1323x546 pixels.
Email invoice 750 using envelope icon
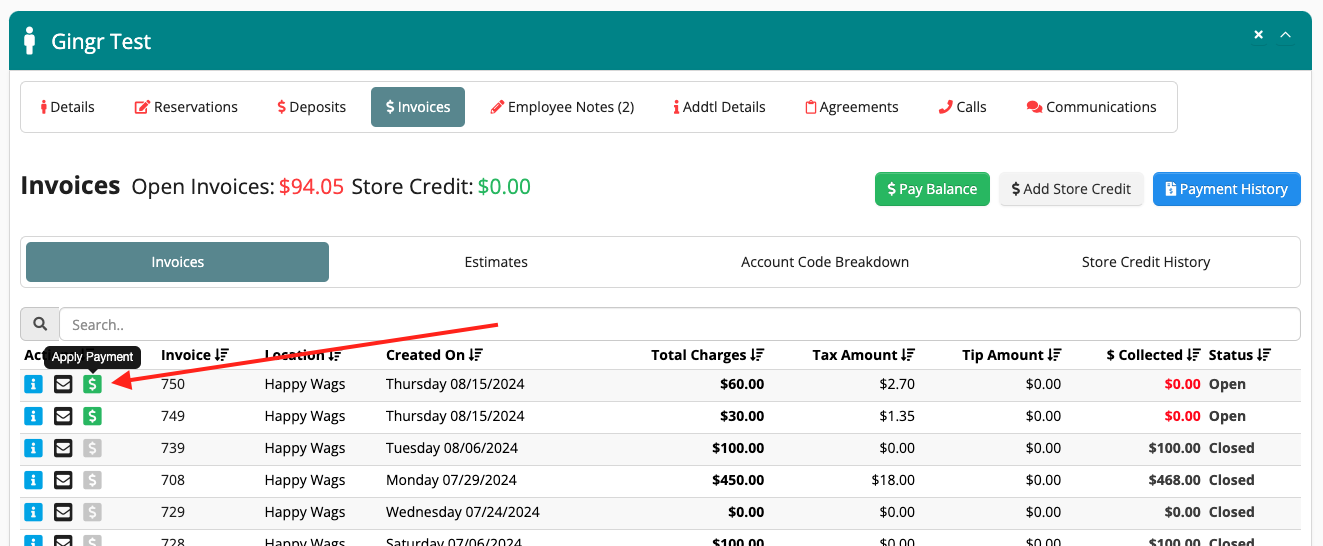[63, 384]
